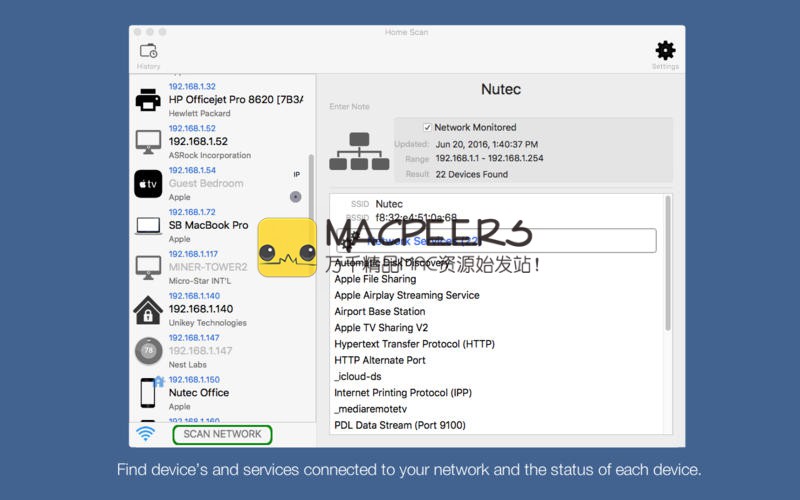Screen dimensions: 800x500
Task: Open IP link 192.168.1.54
Action: tap(192, 170)
